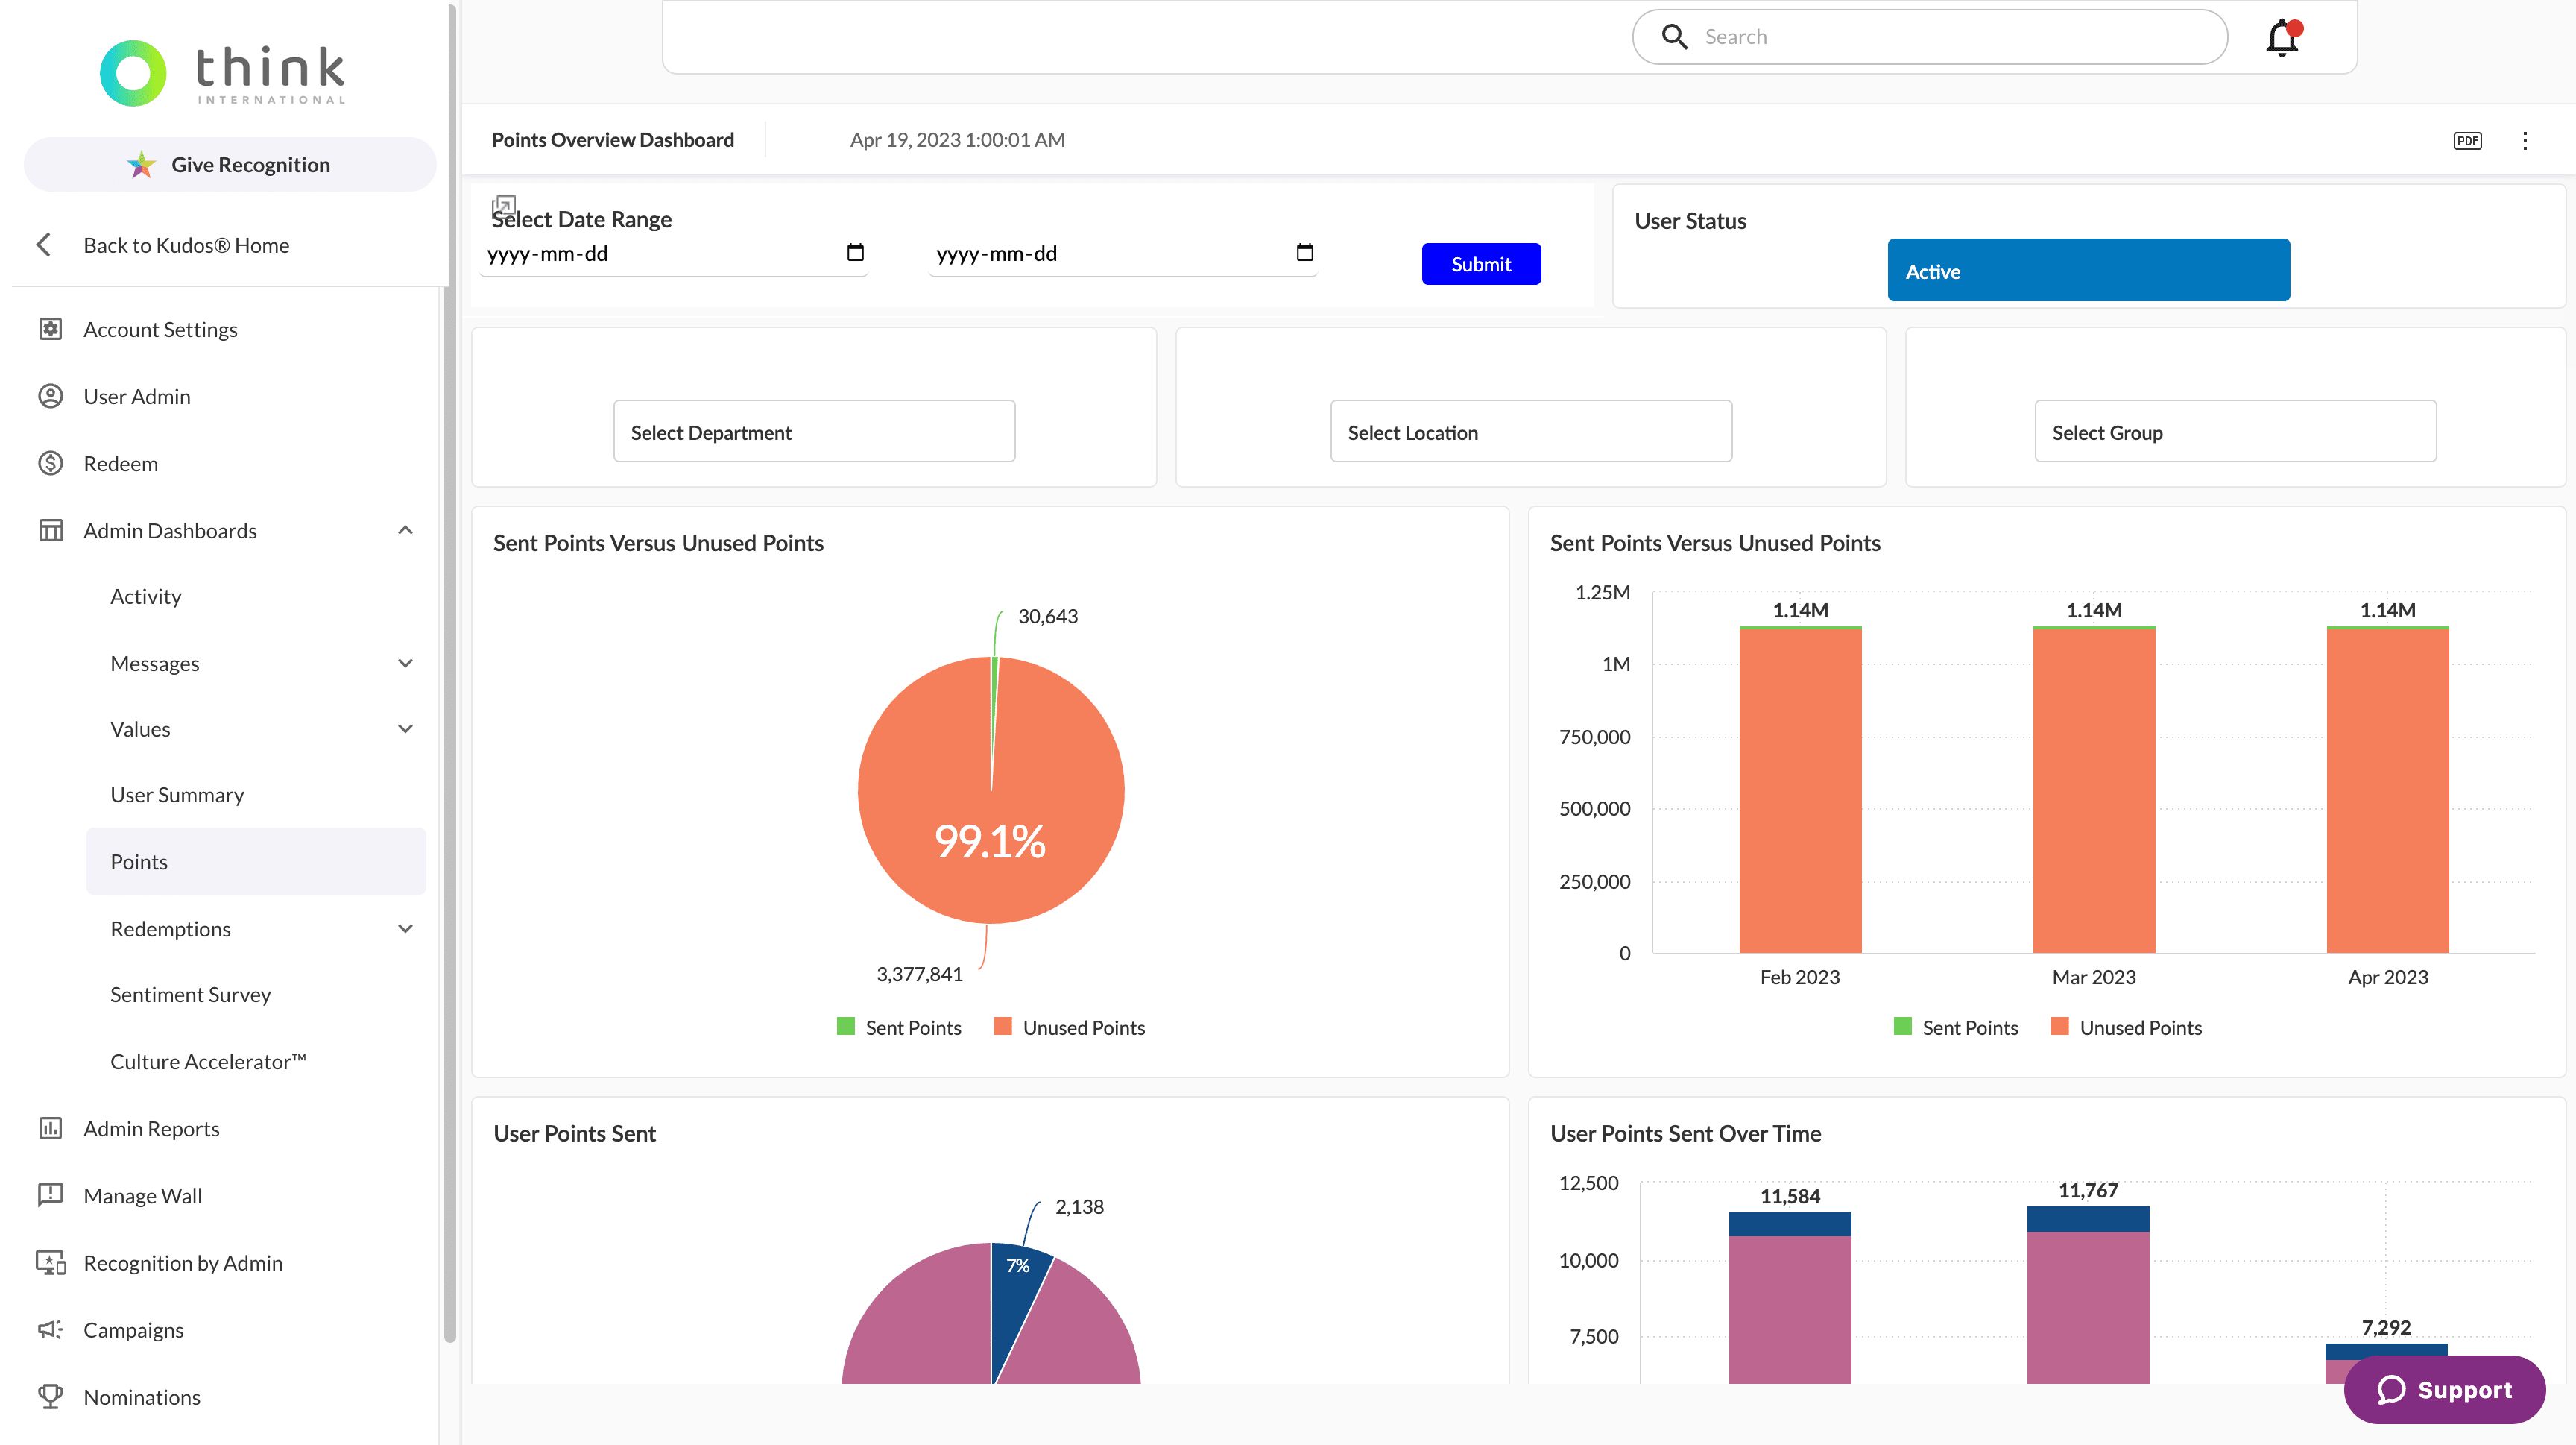Open the Activity dashboard
Screen dimensions: 2576x1445
(146, 596)
